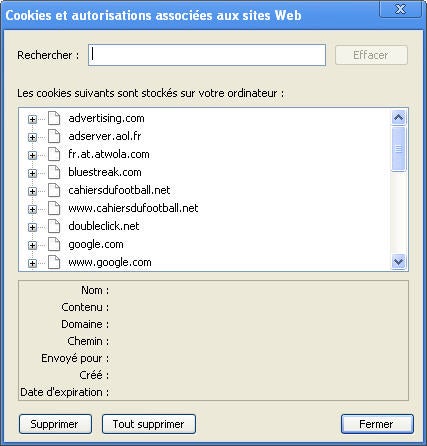The image size is (427, 446).
Task: Click the page icon beside doubleclick.net
Action: click(54, 226)
